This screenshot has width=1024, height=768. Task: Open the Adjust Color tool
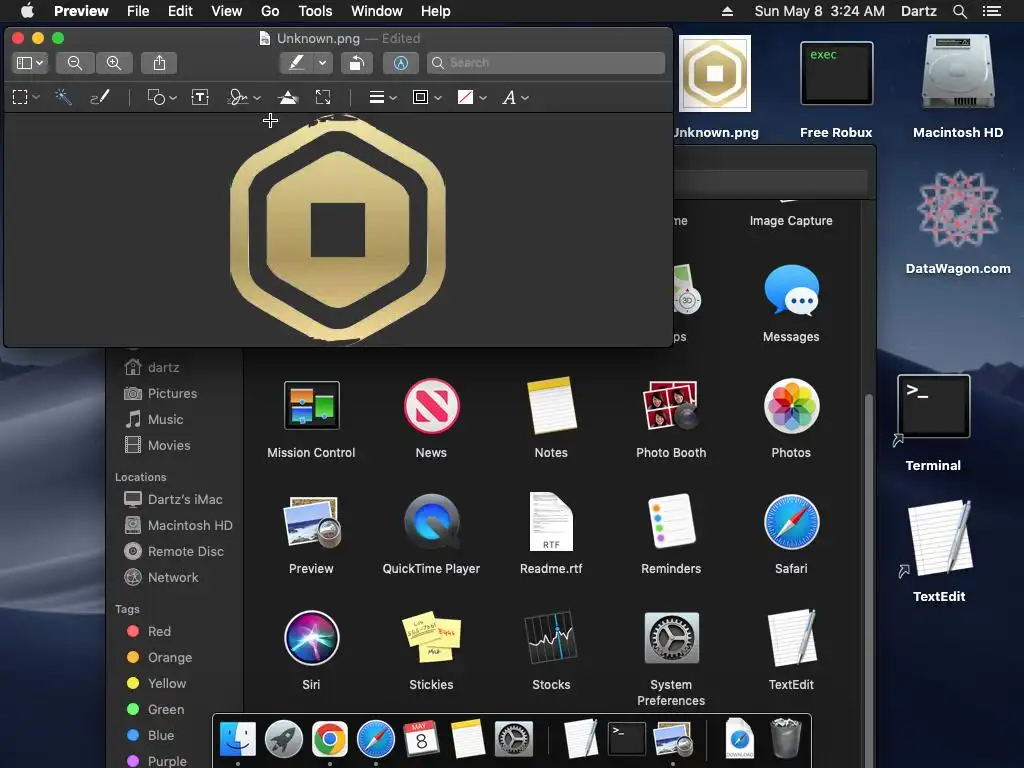click(287, 97)
